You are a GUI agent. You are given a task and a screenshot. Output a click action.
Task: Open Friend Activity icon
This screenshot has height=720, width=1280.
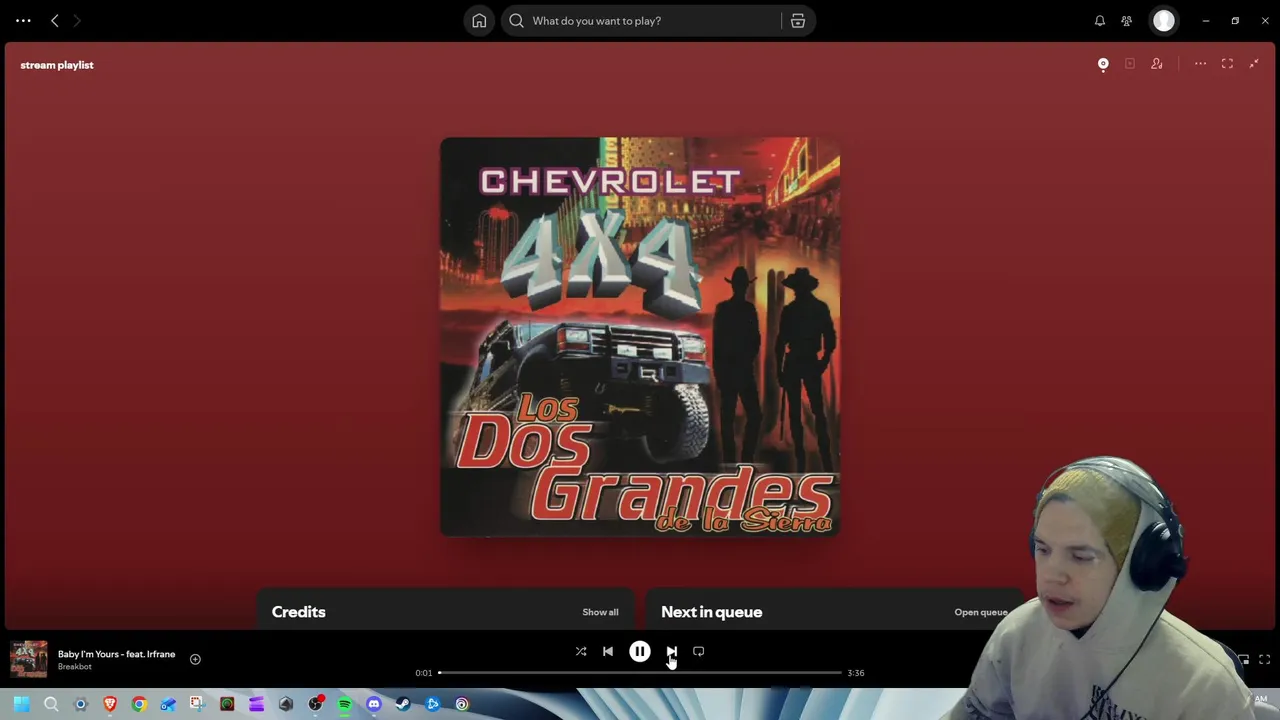click(1127, 20)
